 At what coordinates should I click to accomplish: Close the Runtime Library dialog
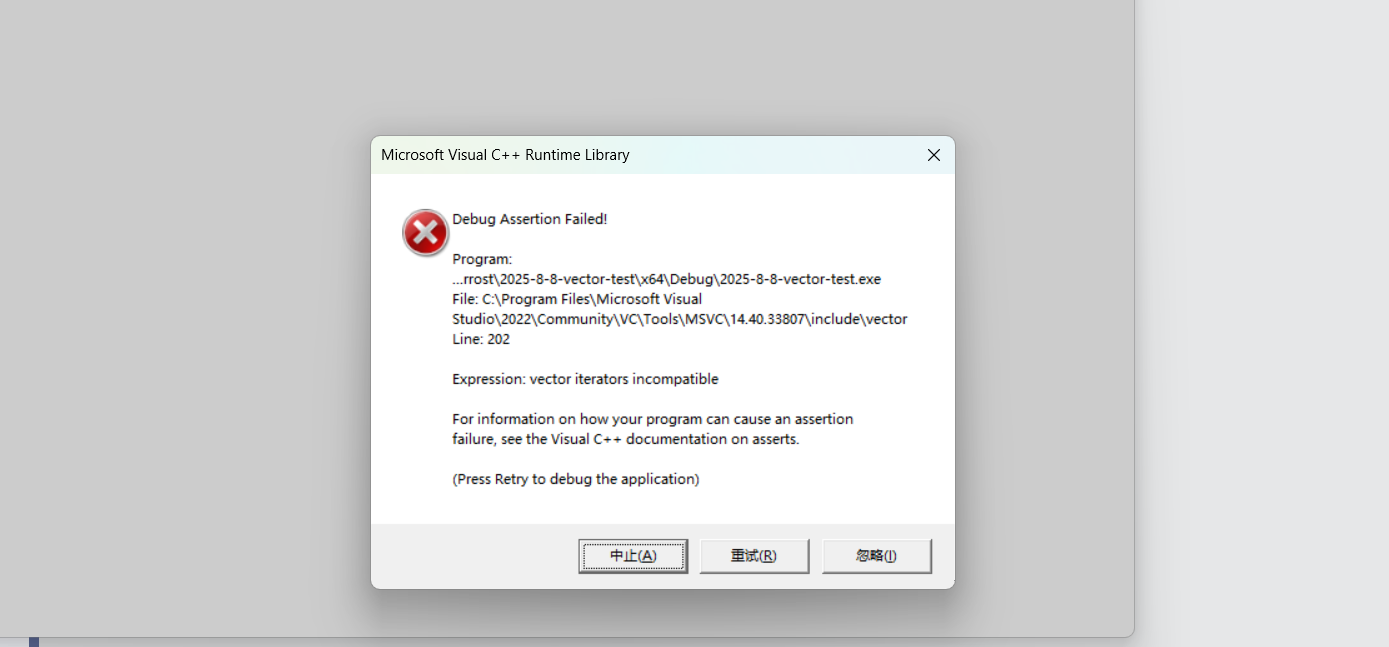tap(933, 155)
